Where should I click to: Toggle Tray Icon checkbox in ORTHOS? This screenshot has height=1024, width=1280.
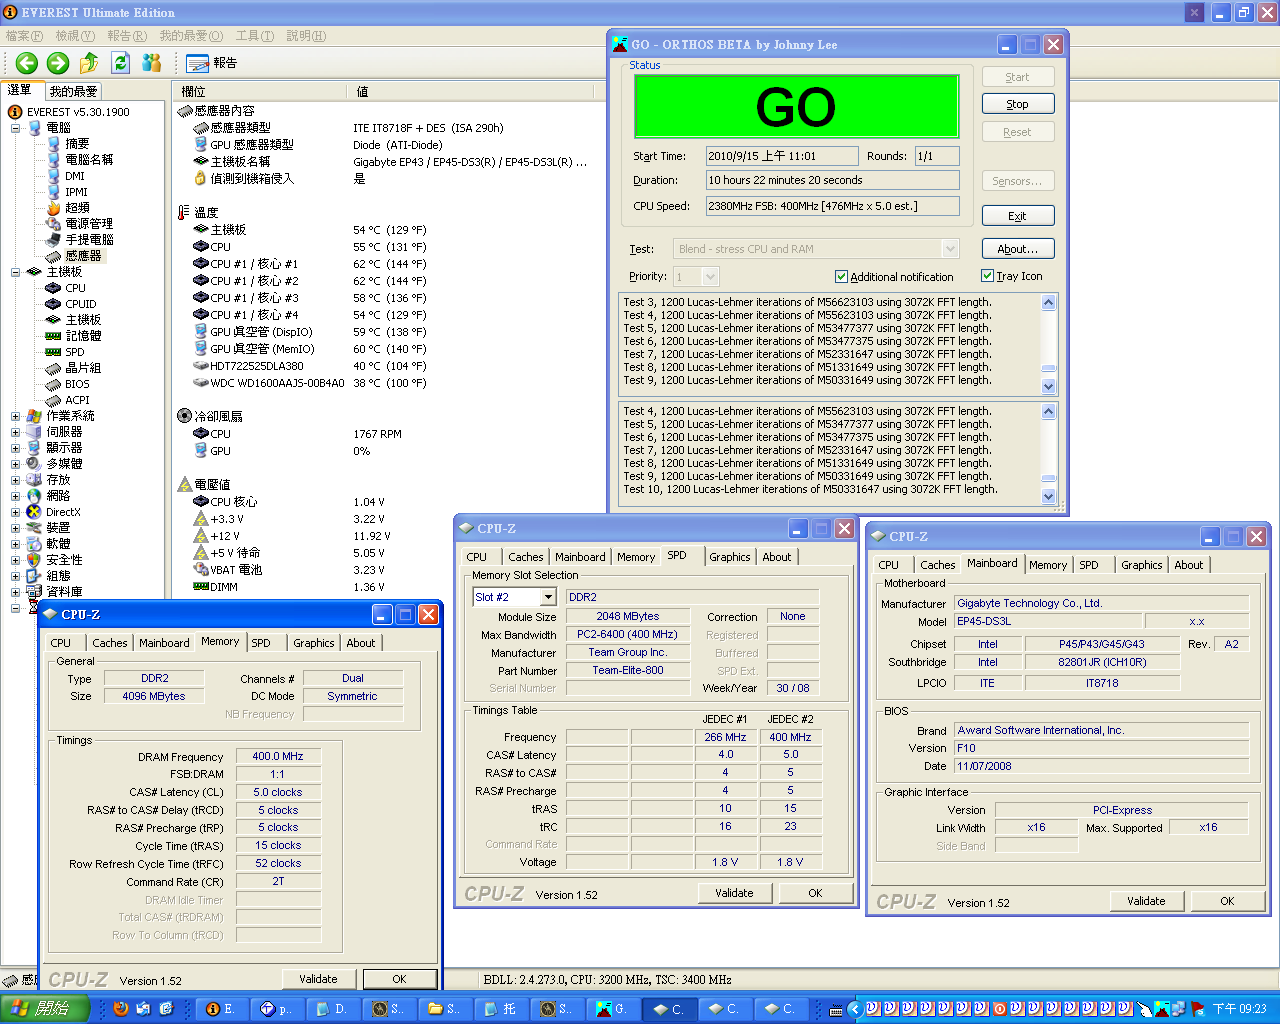[x=987, y=276]
